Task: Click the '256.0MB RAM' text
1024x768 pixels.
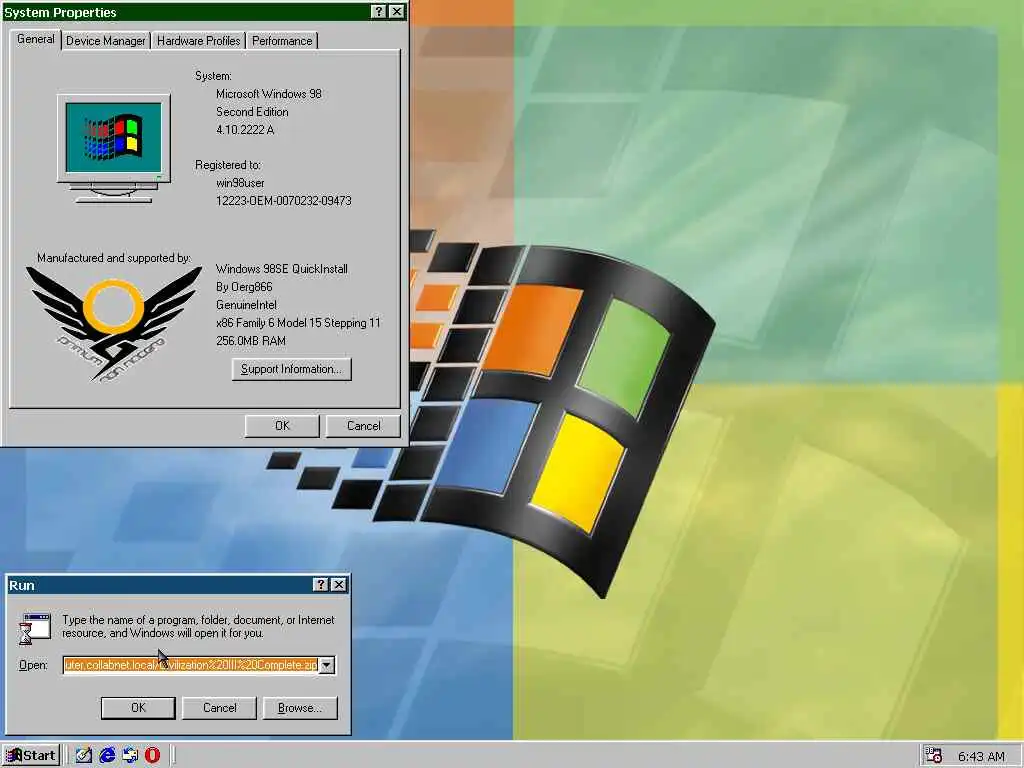Action: pos(251,341)
